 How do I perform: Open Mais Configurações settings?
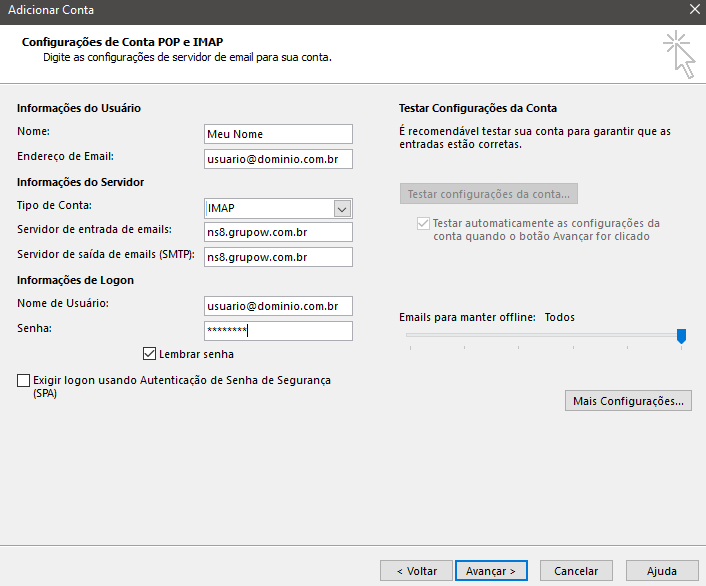coord(628,400)
